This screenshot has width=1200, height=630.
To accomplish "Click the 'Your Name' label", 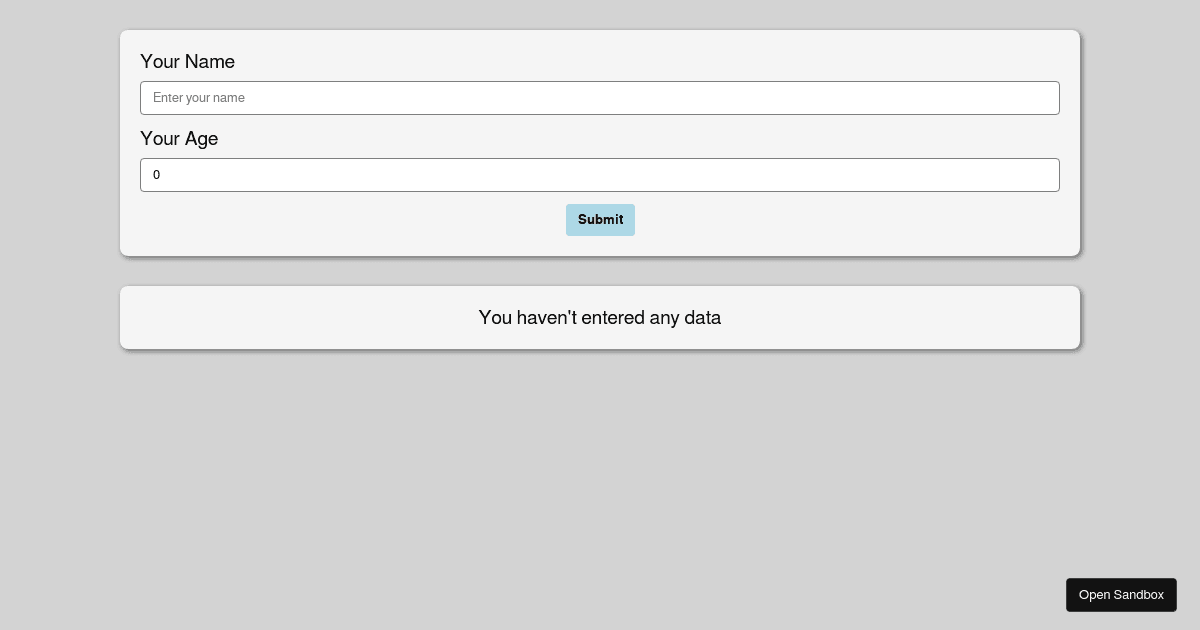I will pyautogui.click(x=187, y=62).
